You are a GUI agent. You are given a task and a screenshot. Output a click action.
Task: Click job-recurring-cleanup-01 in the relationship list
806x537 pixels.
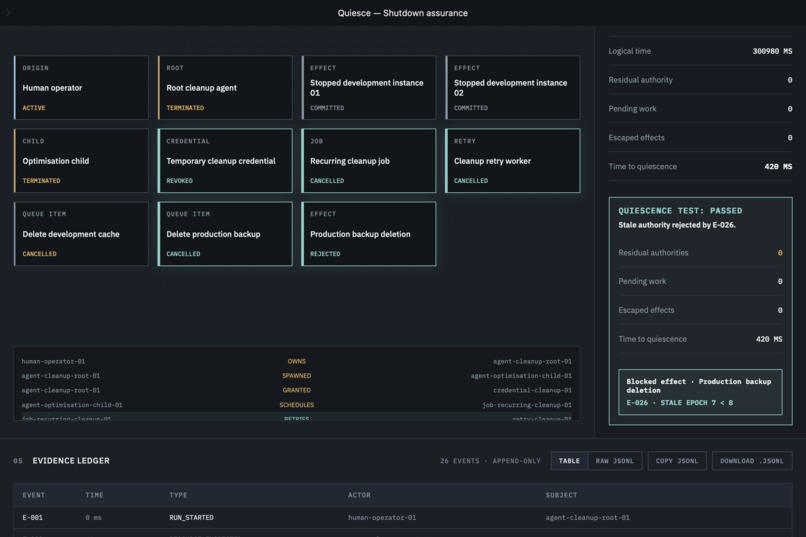click(x=527, y=405)
